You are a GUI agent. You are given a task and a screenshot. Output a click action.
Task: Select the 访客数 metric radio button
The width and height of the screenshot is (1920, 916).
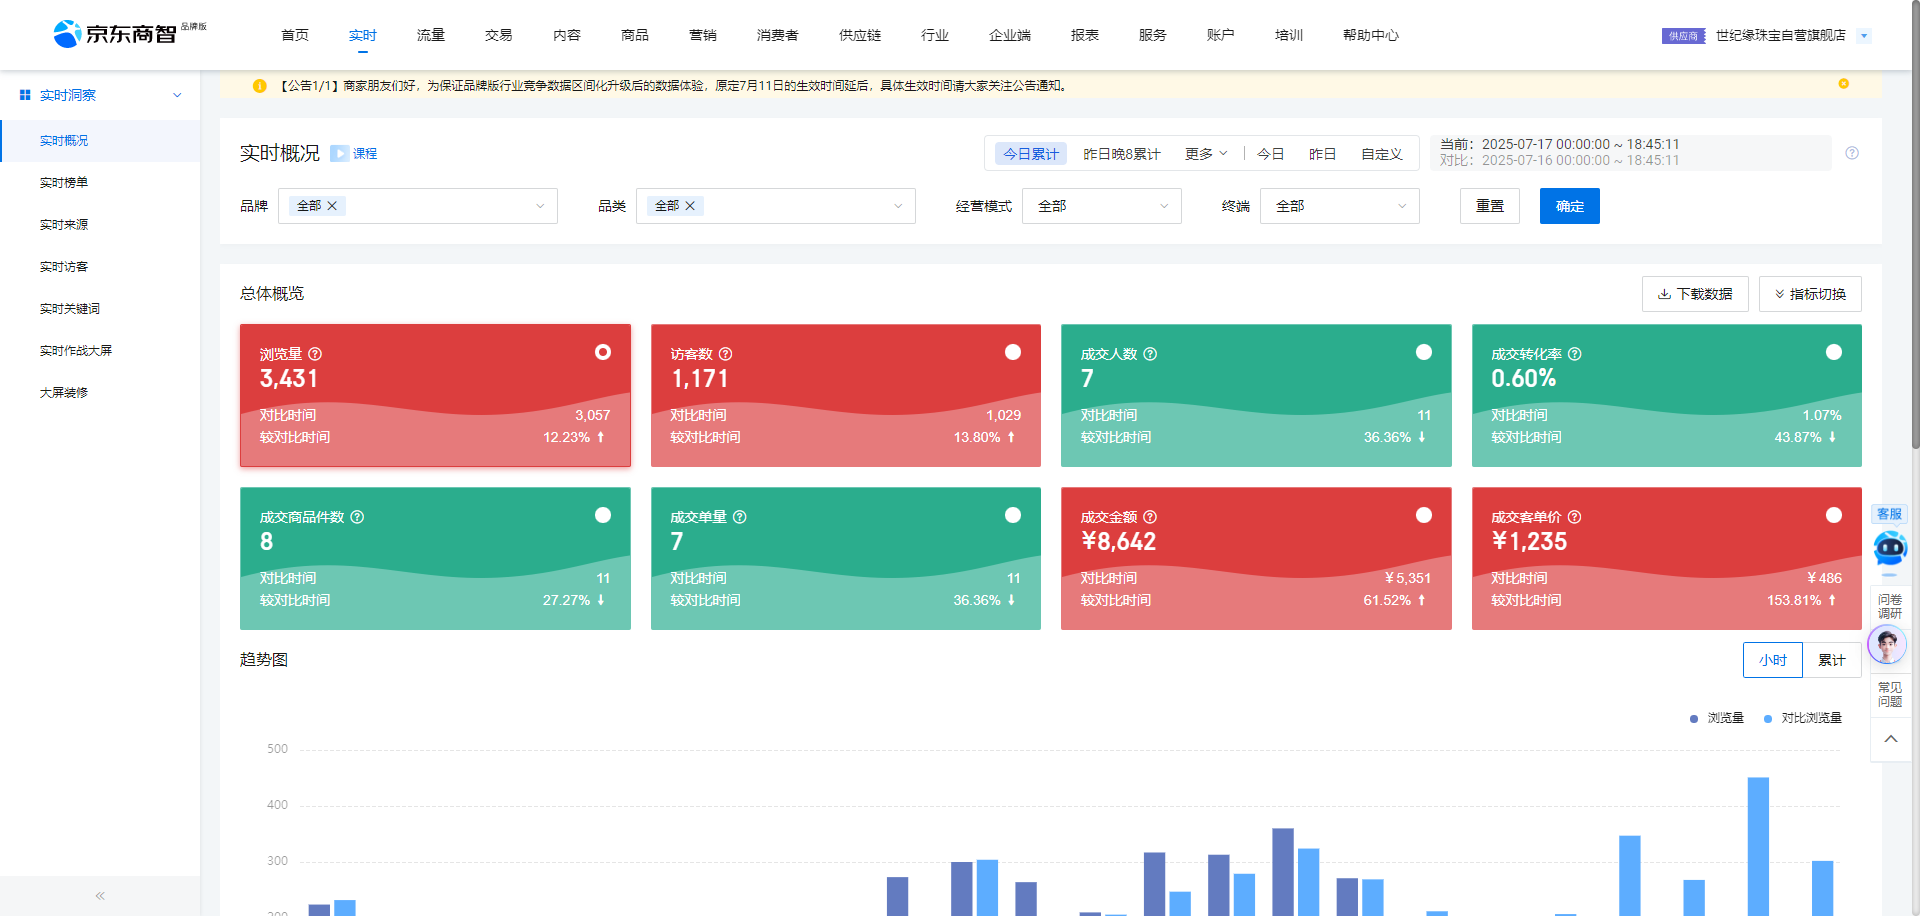tap(1013, 352)
